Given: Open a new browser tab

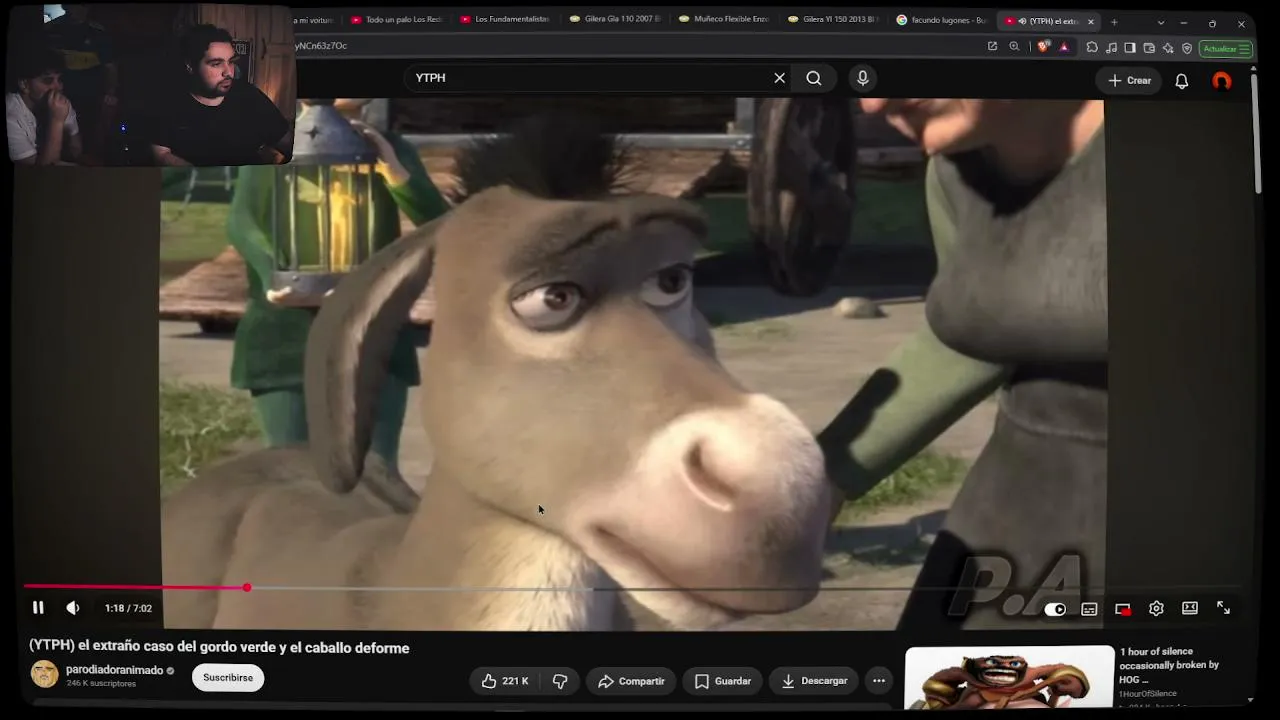Looking at the screenshot, I should [1114, 22].
